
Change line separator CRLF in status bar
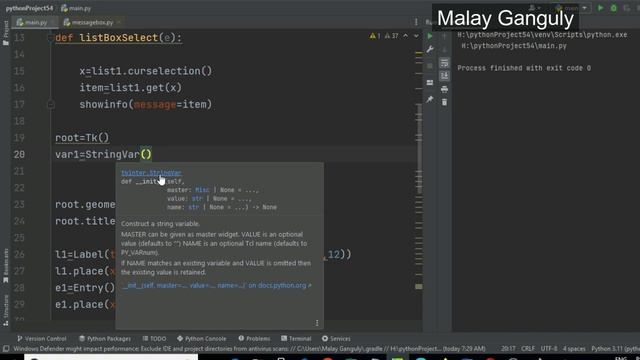[528, 349]
